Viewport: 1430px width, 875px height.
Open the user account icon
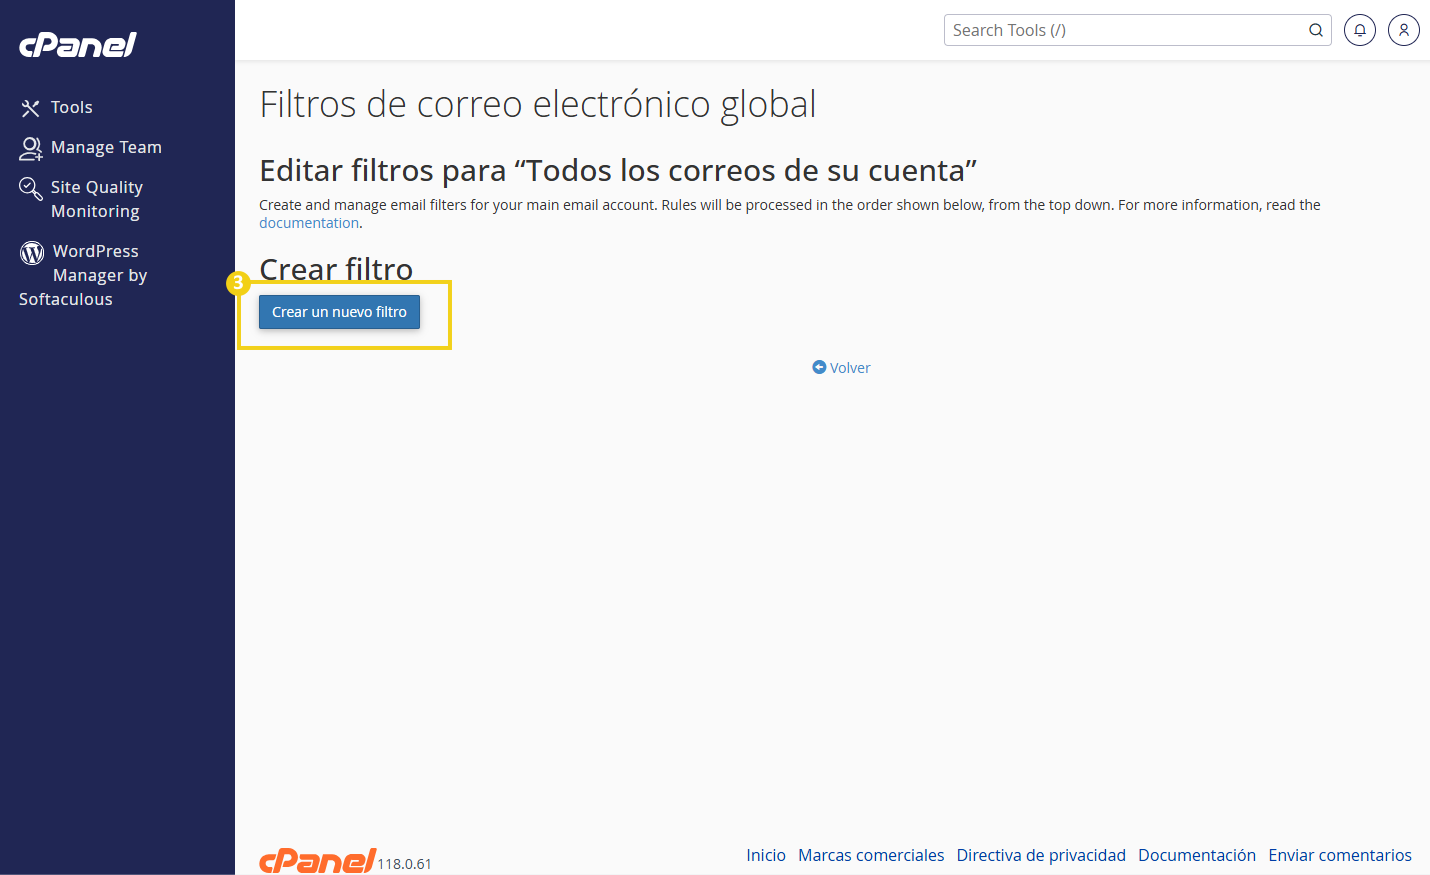click(x=1403, y=30)
